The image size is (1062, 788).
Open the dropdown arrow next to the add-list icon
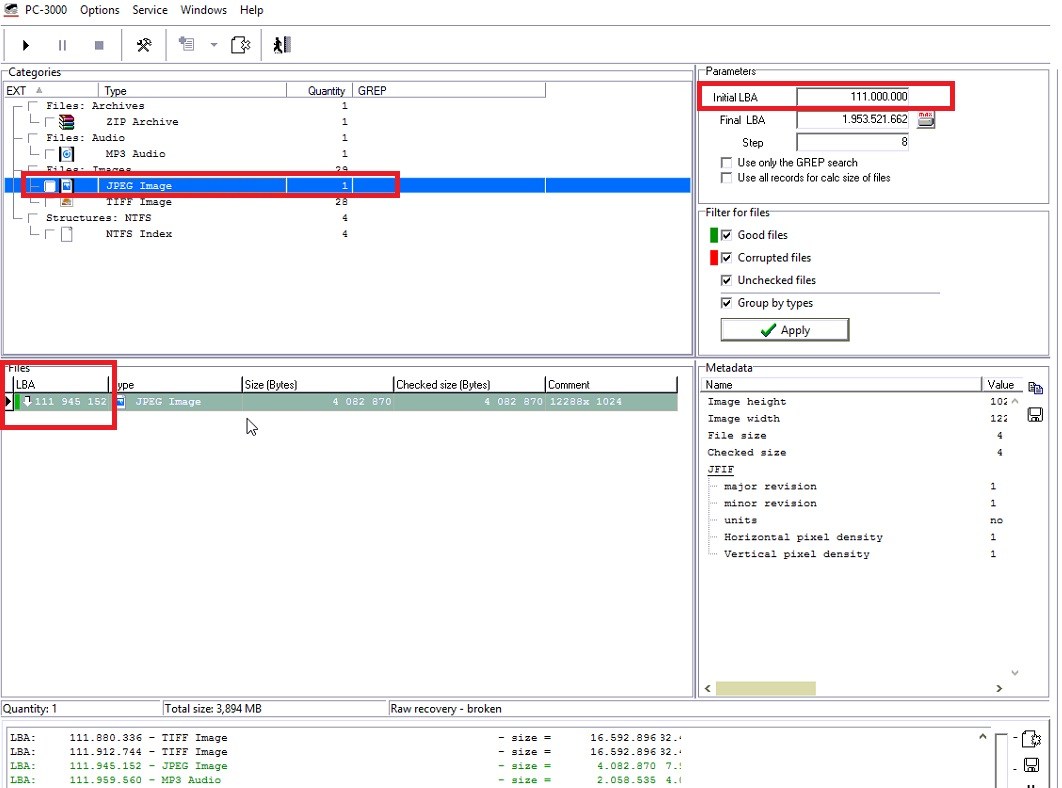point(213,45)
